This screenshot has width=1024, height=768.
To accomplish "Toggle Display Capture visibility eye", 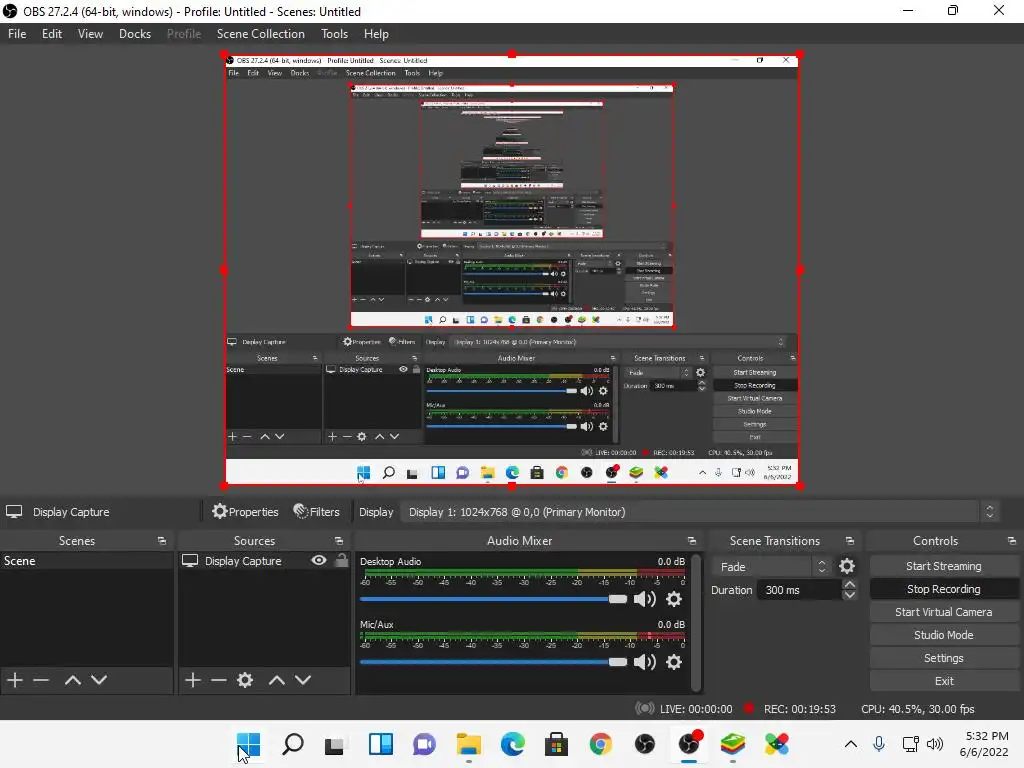I will [x=319, y=560].
